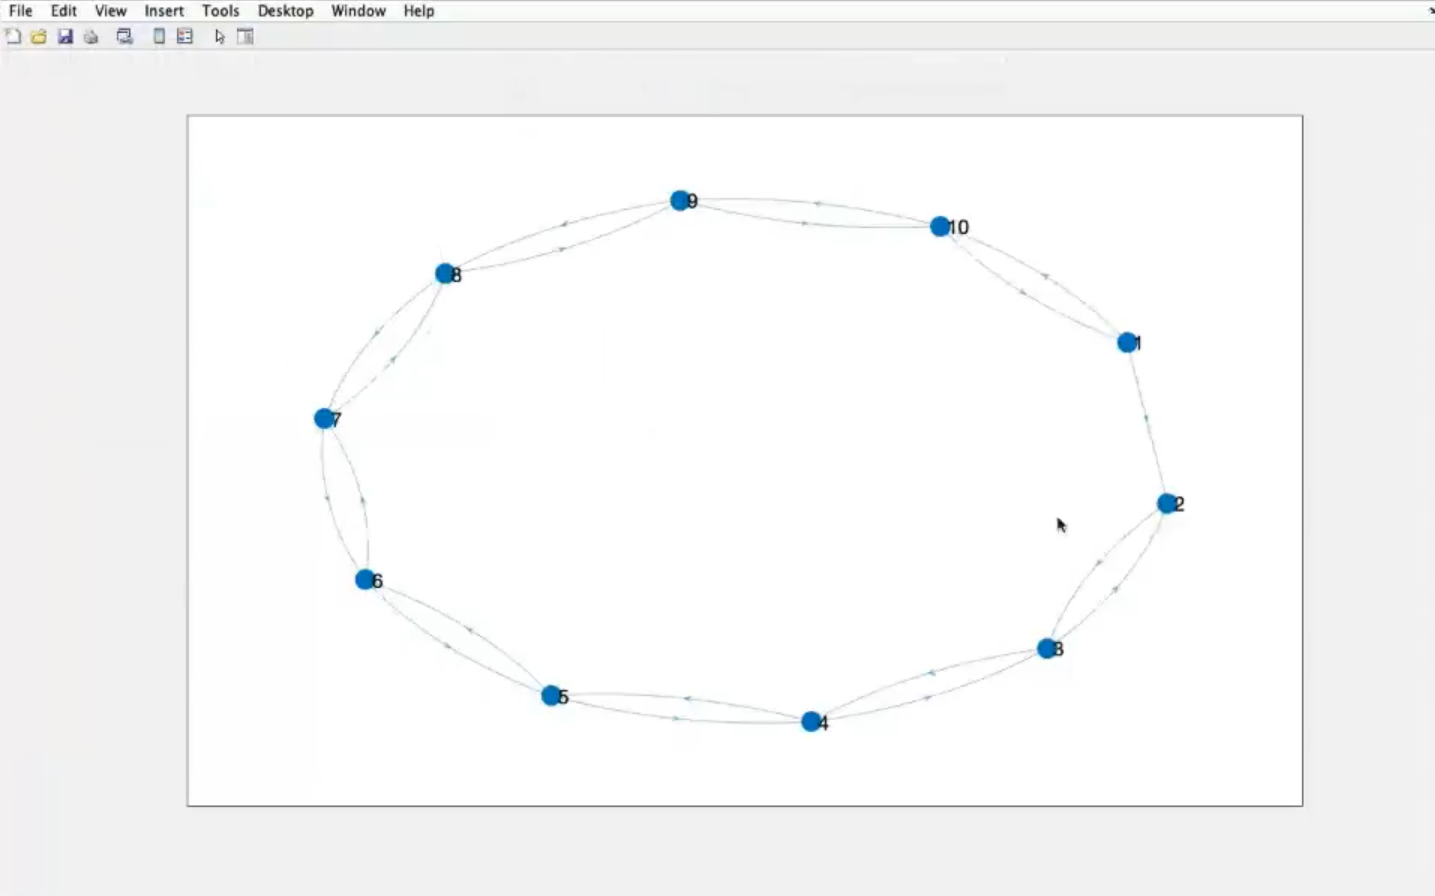Open the Property Inspector icon
The image size is (1435, 896).
[x=245, y=37]
